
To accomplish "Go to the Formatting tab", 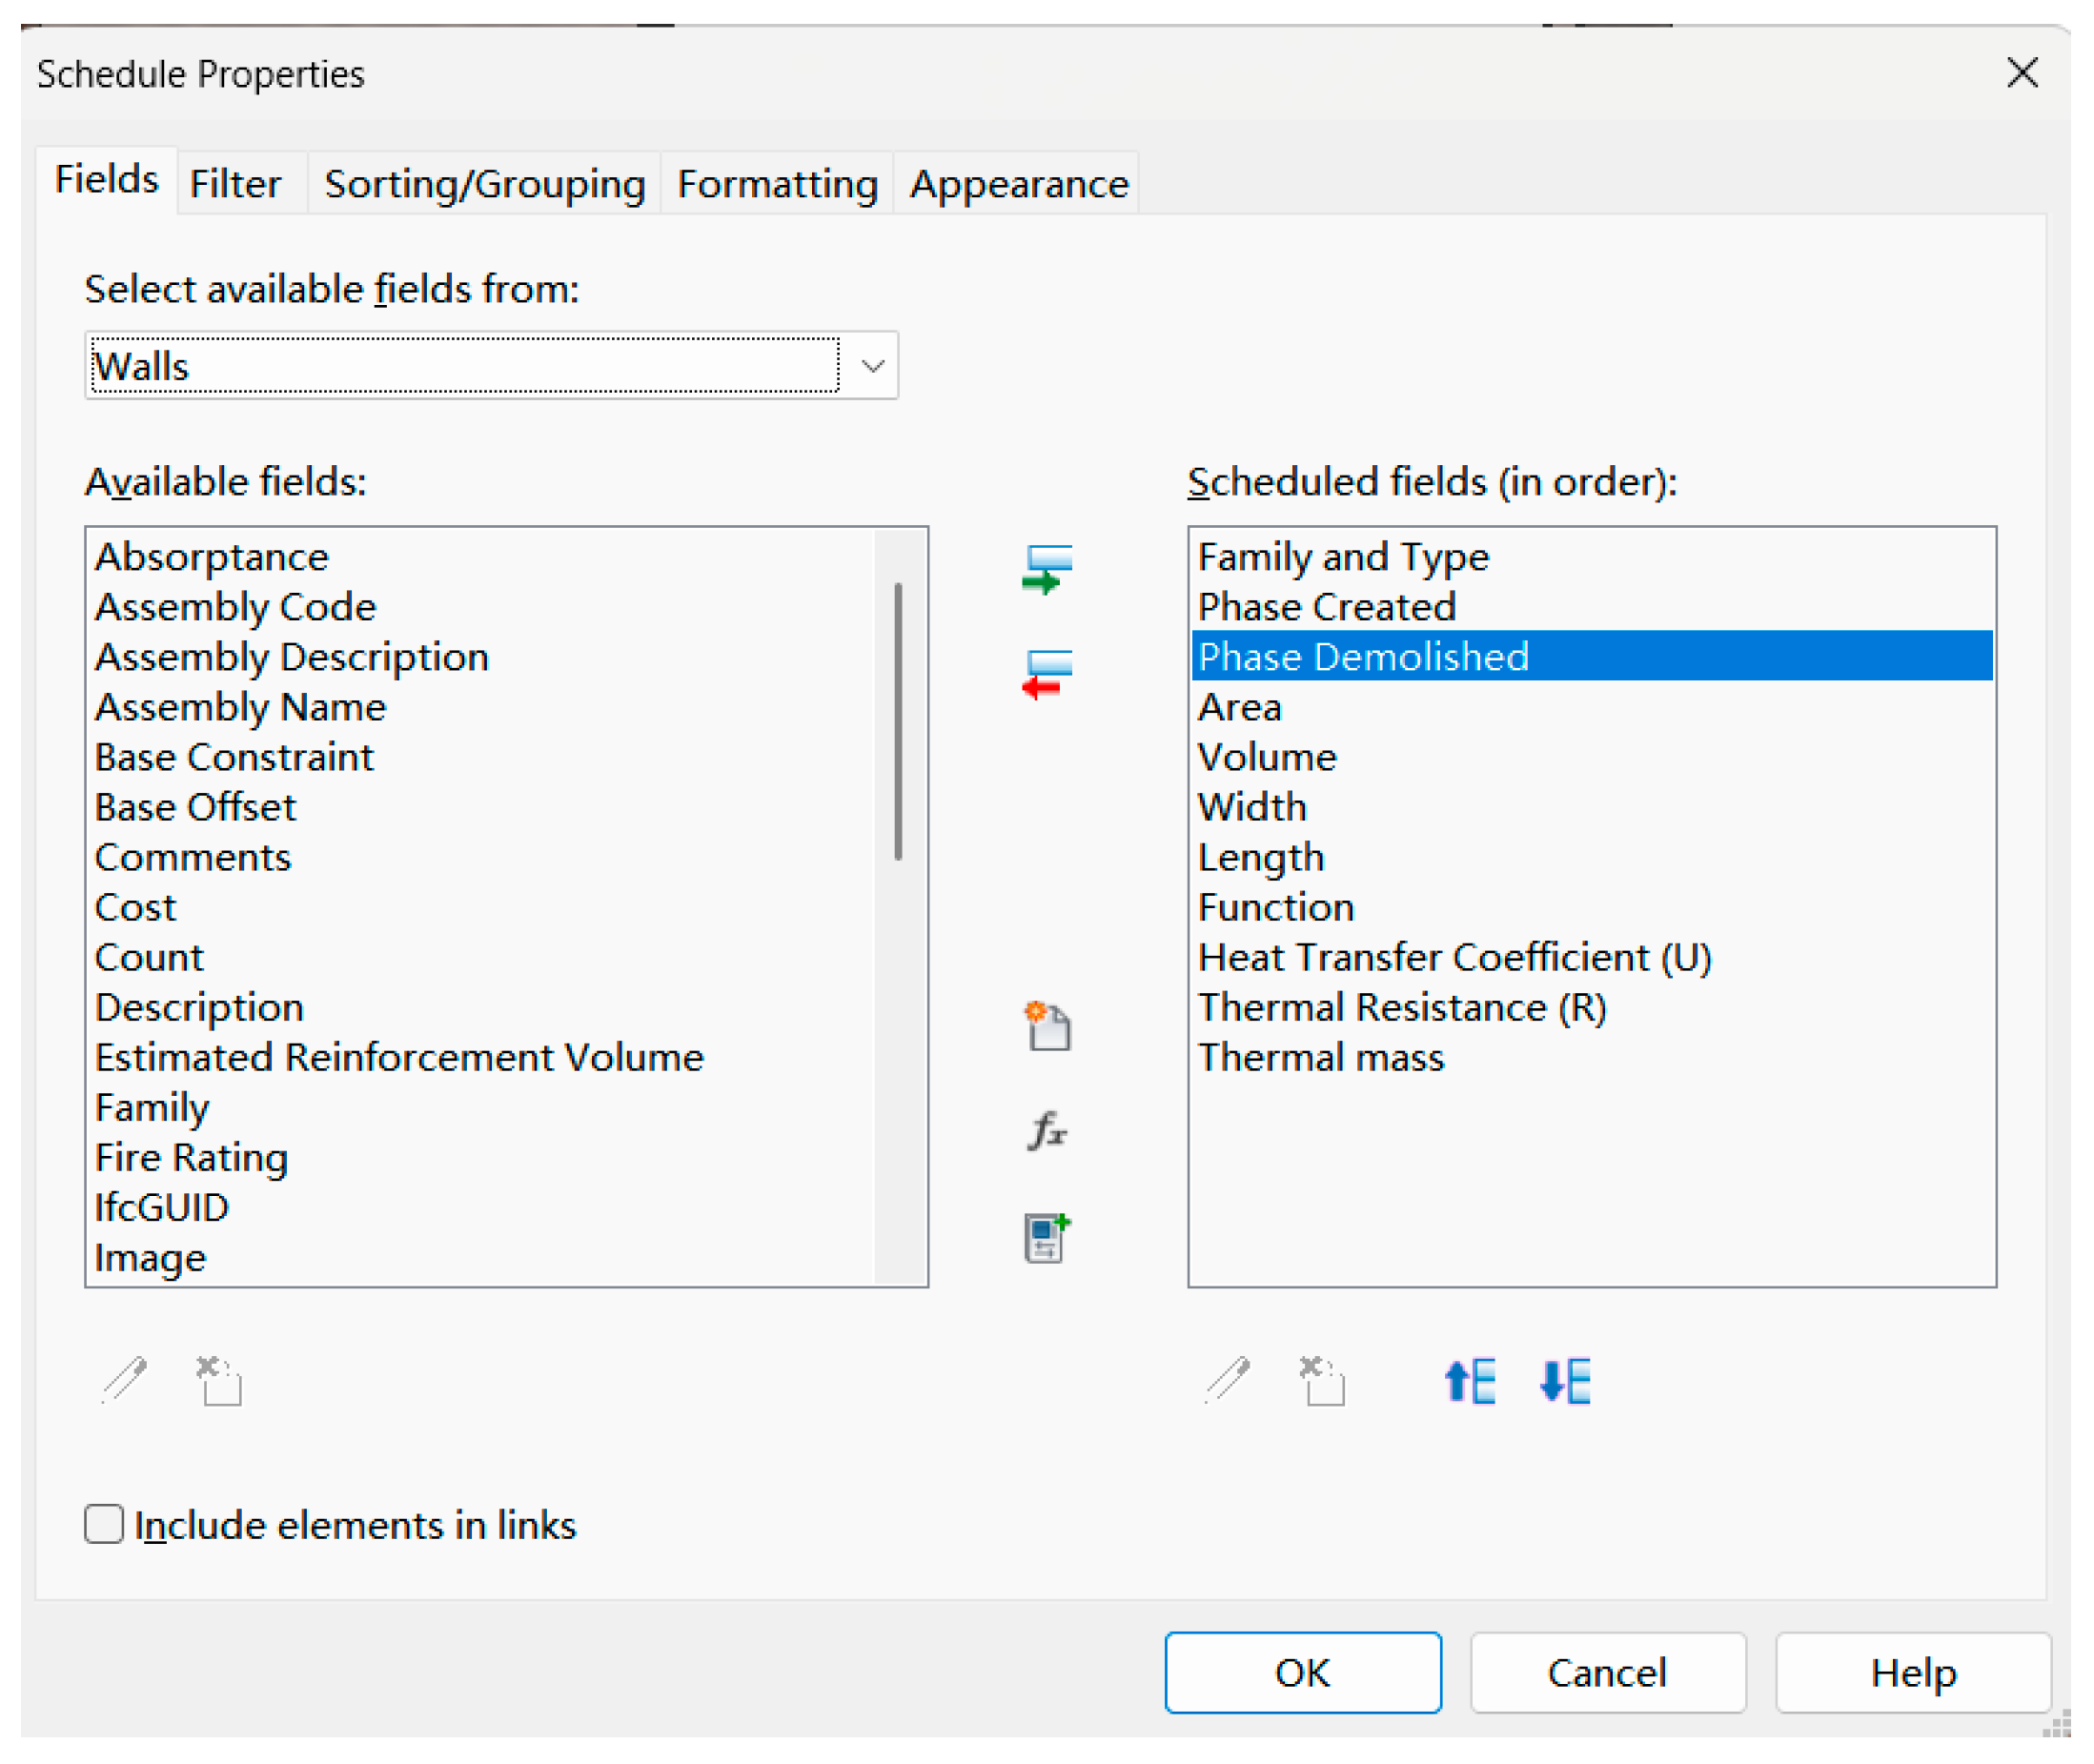I will (x=777, y=184).
